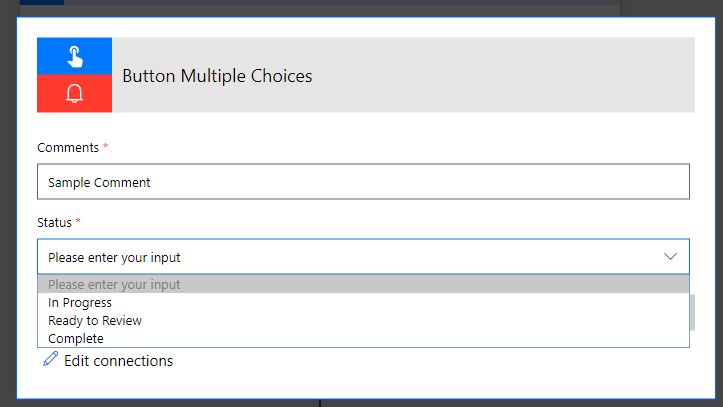The width and height of the screenshot is (723, 407).
Task: Click the Comments field label
Action: pos(68,148)
